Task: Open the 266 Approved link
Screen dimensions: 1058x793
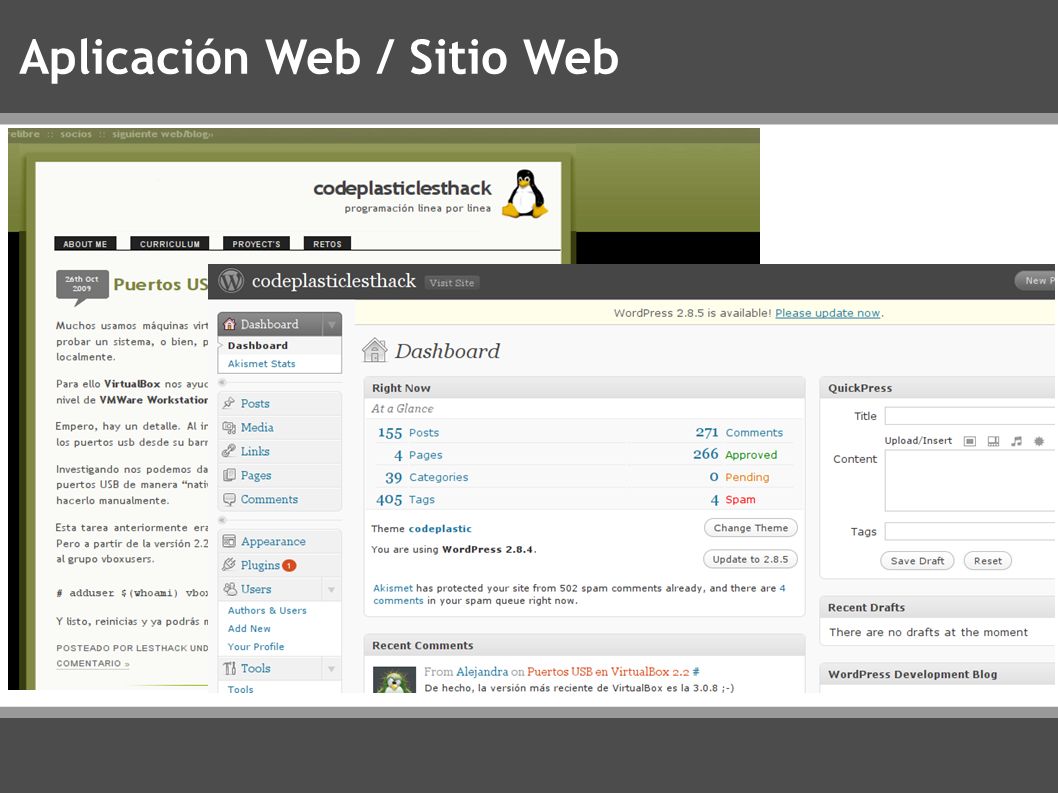Action: click(x=735, y=455)
